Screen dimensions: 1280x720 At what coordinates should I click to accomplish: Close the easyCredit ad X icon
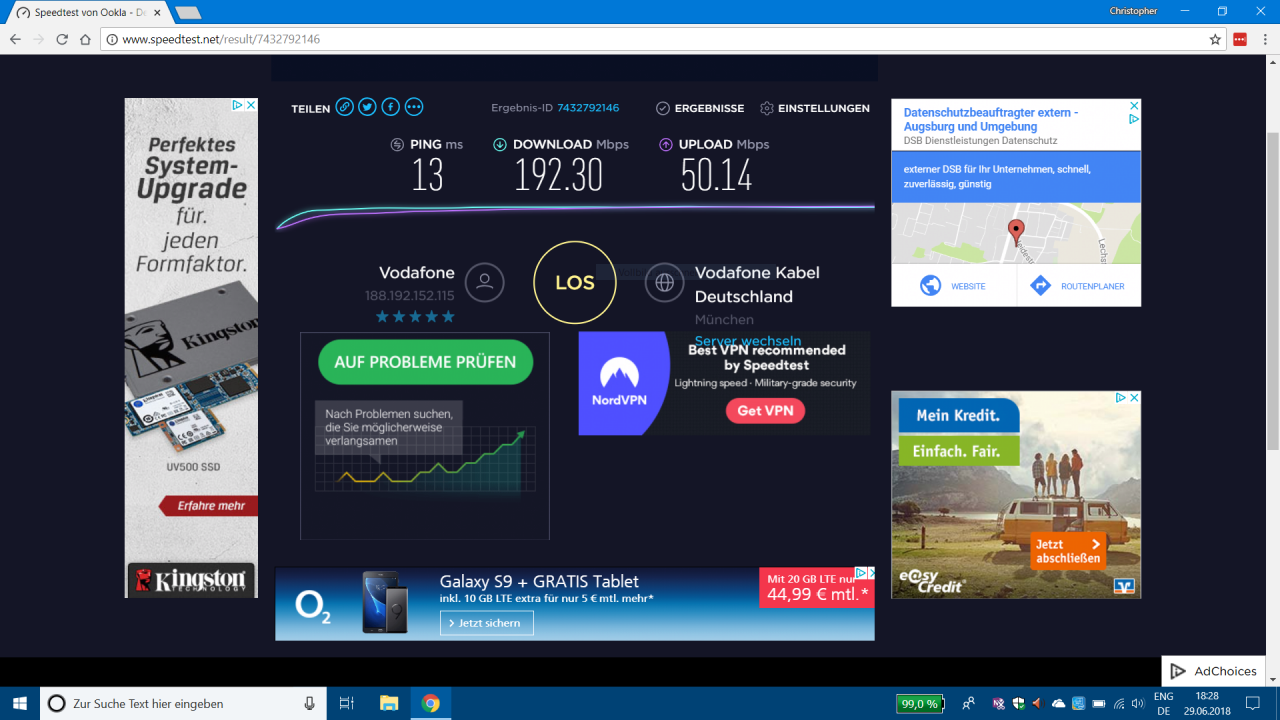pos(1135,397)
